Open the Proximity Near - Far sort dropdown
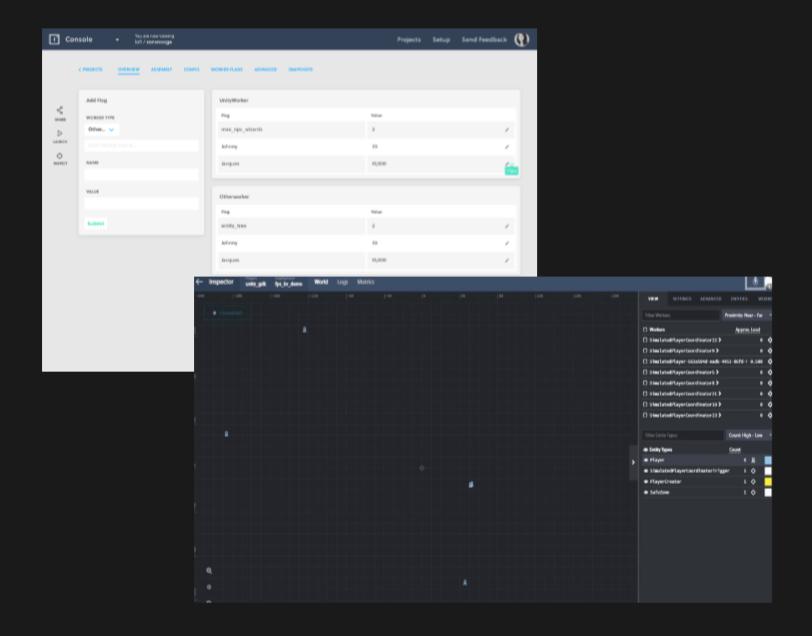 [x=747, y=315]
